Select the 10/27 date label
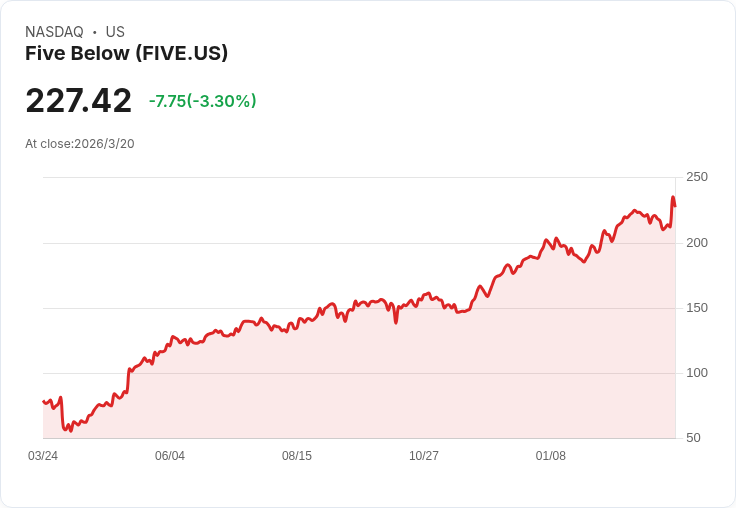736x508 pixels. (423, 456)
